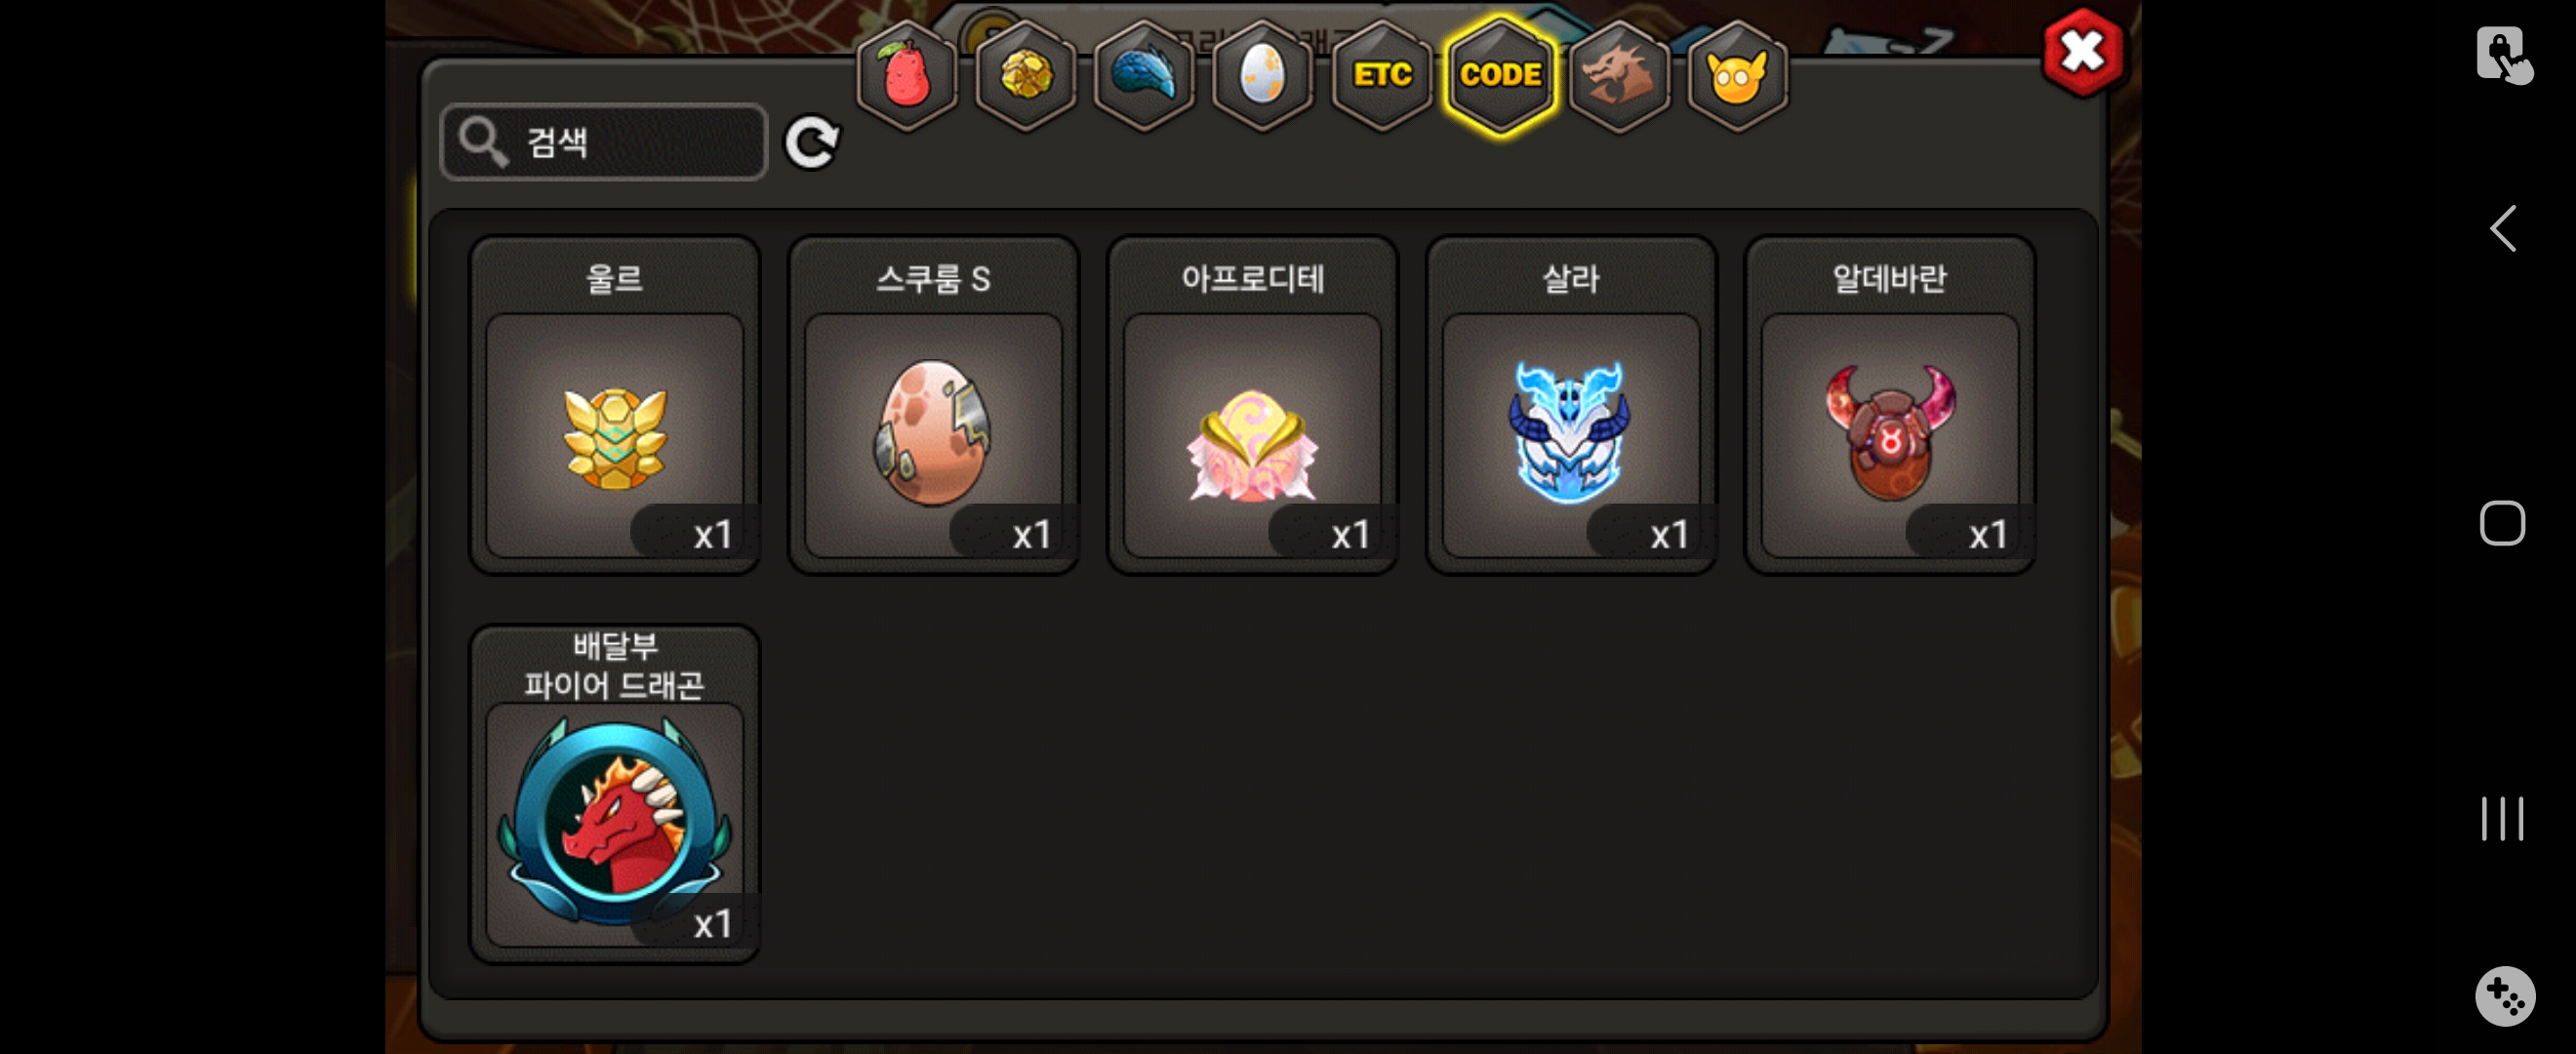Viewport: 2576px width, 1054px height.
Task: Switch to the blue dragon head tab
Action: (x=1144, y=75)
